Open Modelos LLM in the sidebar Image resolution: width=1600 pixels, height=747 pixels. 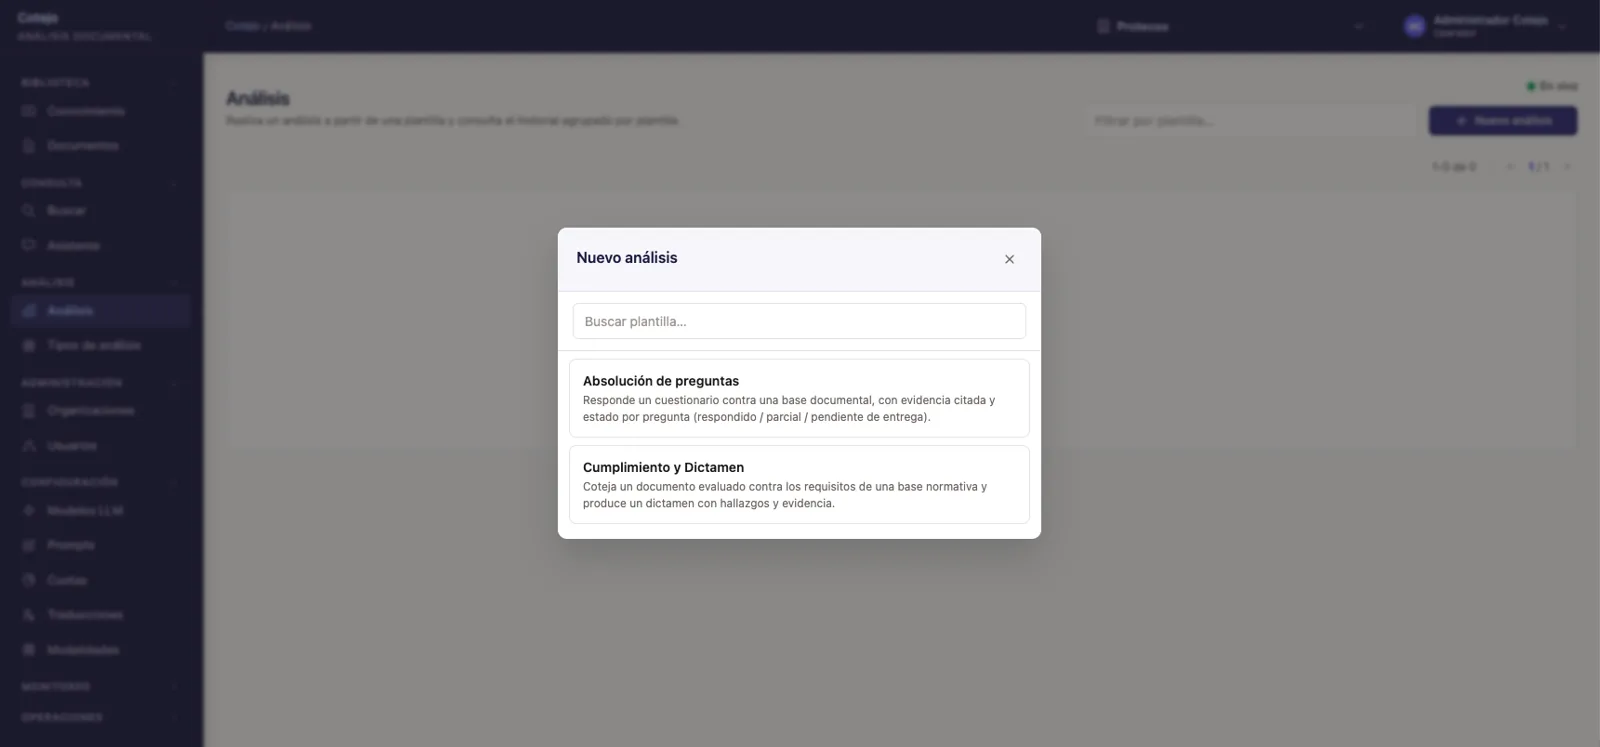click(100, 511)
